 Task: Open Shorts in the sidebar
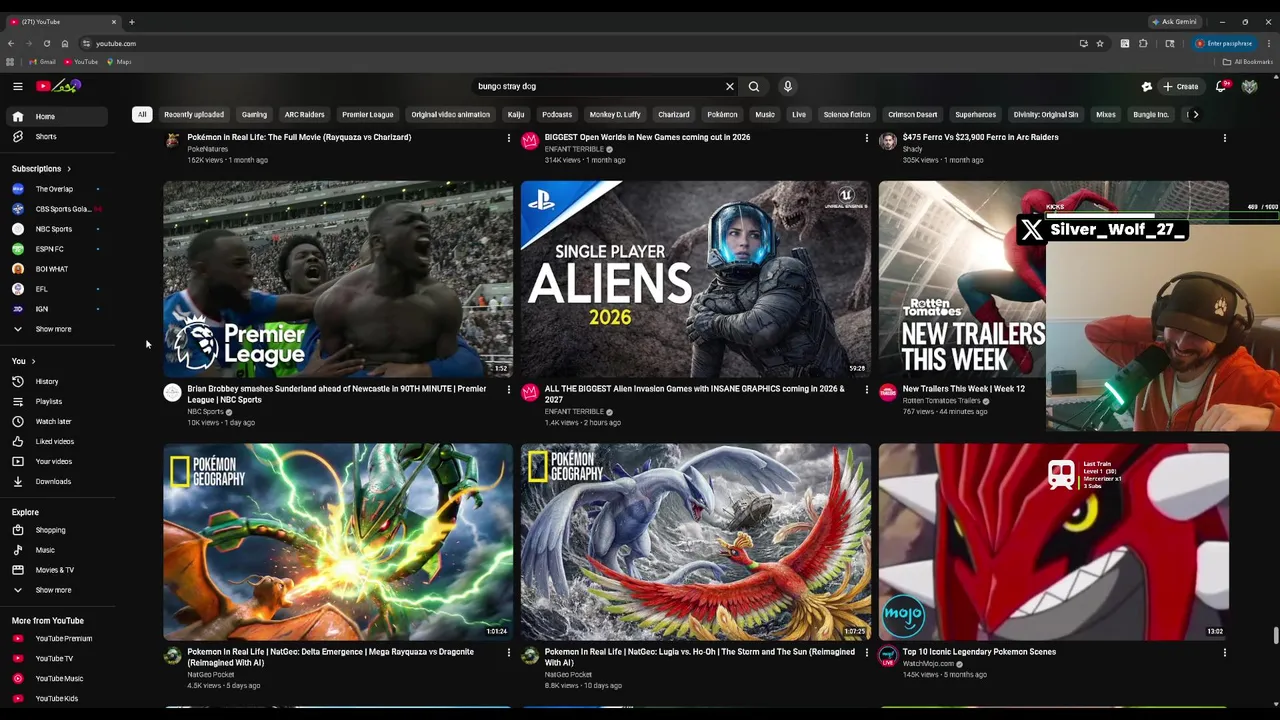click(x=58, y=136)
